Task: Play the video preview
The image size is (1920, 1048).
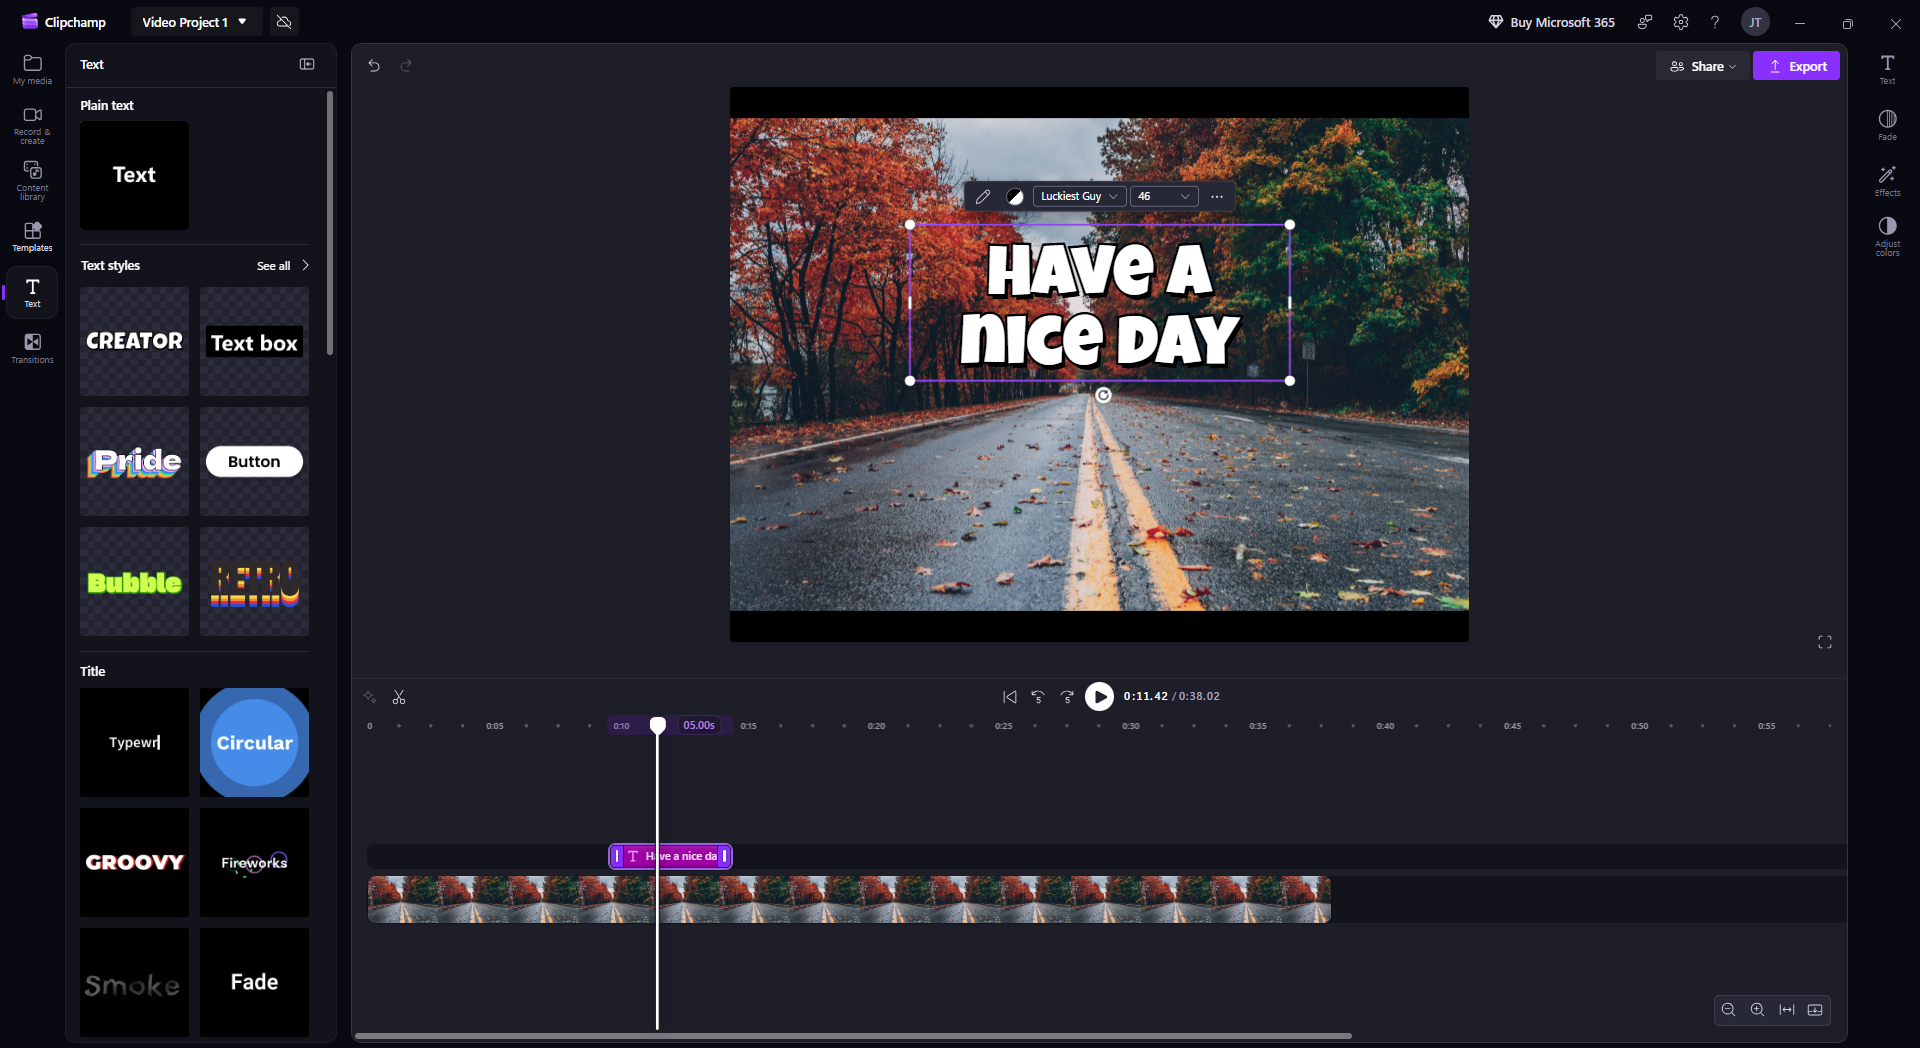Action: click(1099, 697)
